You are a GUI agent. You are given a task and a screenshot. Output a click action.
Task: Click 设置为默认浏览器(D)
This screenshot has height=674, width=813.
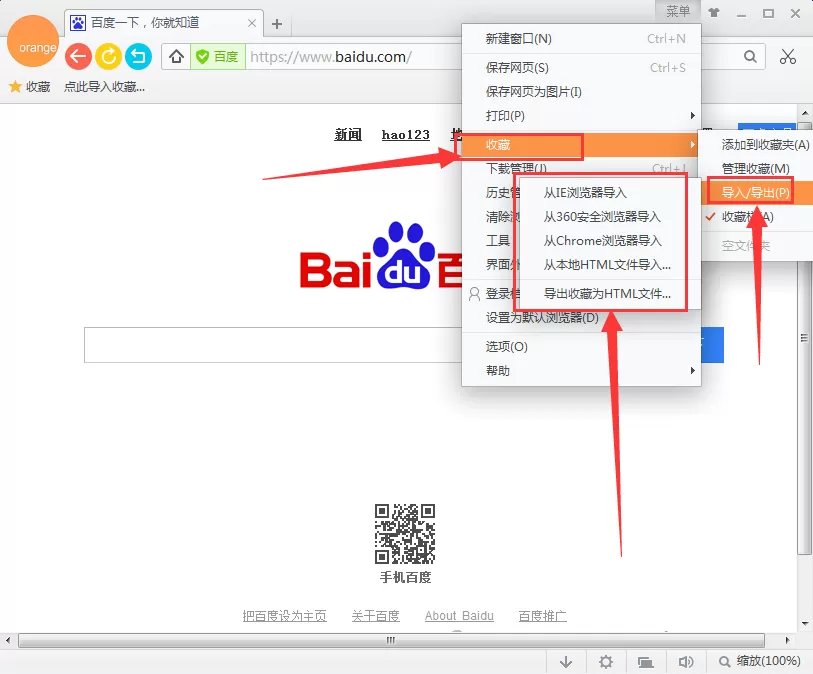[x=542, y=317]
